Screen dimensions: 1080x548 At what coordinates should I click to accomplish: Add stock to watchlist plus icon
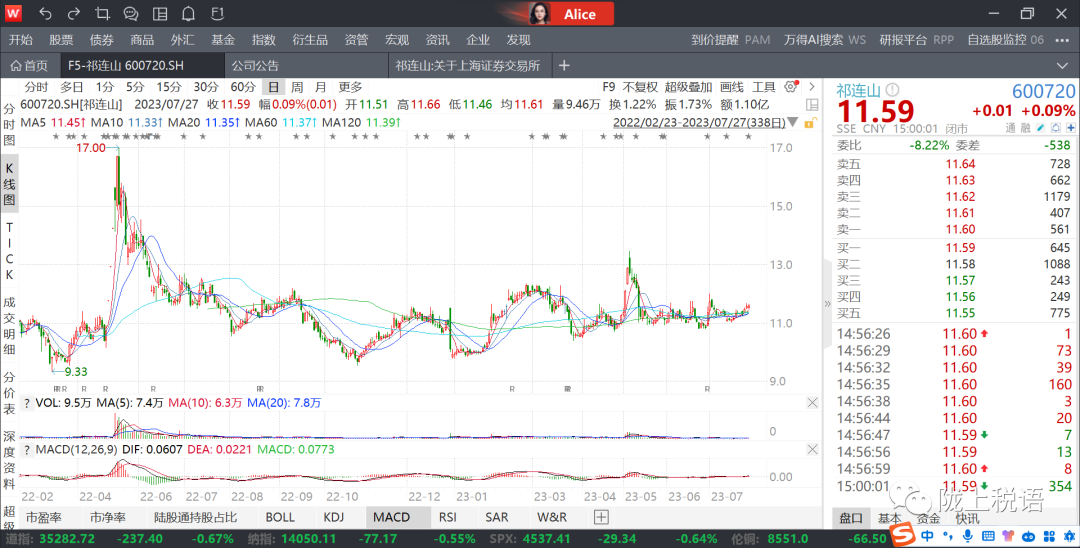coord(1070,128)
